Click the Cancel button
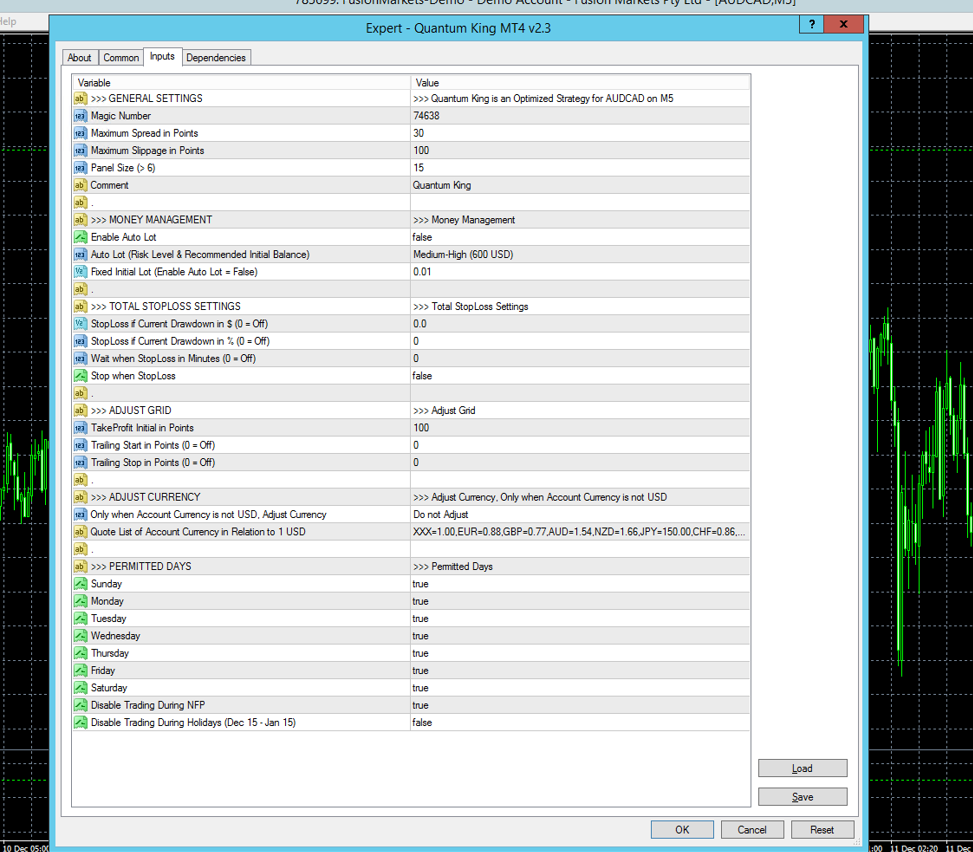 coord(752,830)
